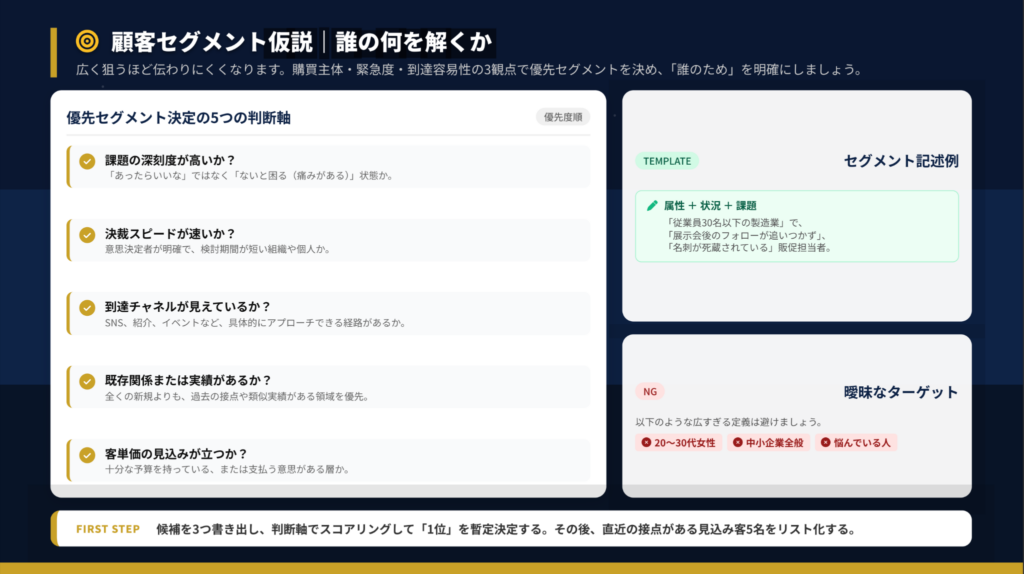Toggle the checkmark for 決裁スピードが速いか？
Viewport: 1024px width, 574px height.
point(87,234)
